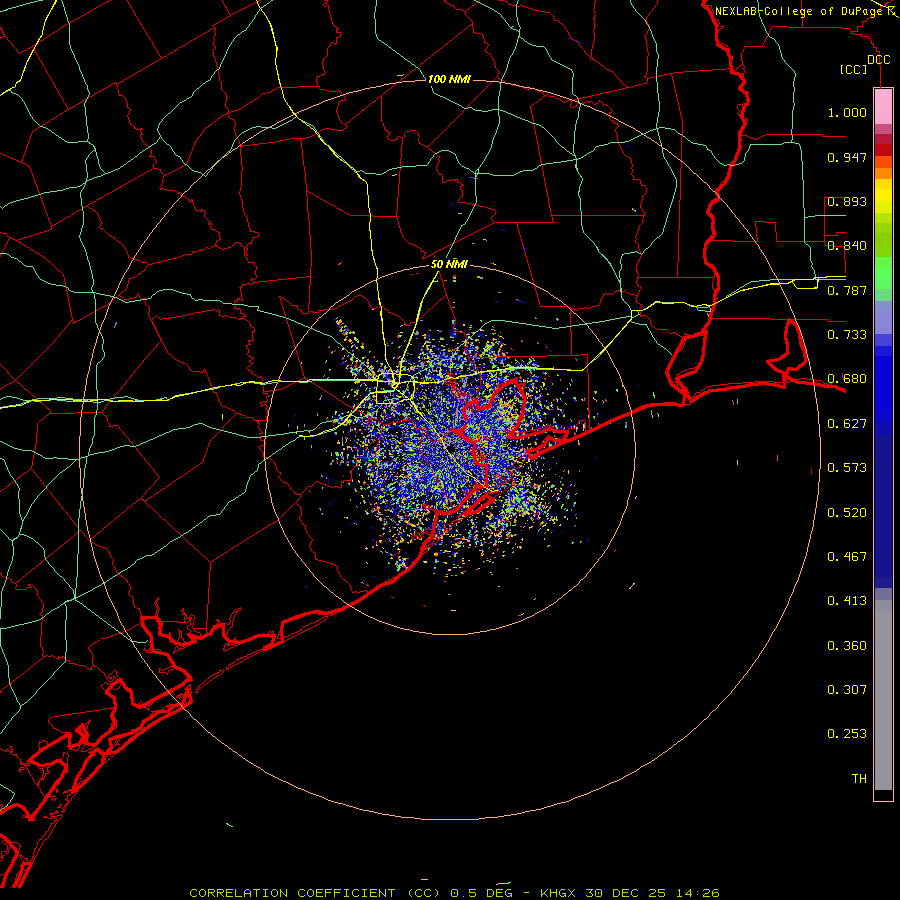The height and width of the screenshot is (900, 900).
Task: Click the 0.5 DEG elevation text in caption
Action: (x=482, y=893)
